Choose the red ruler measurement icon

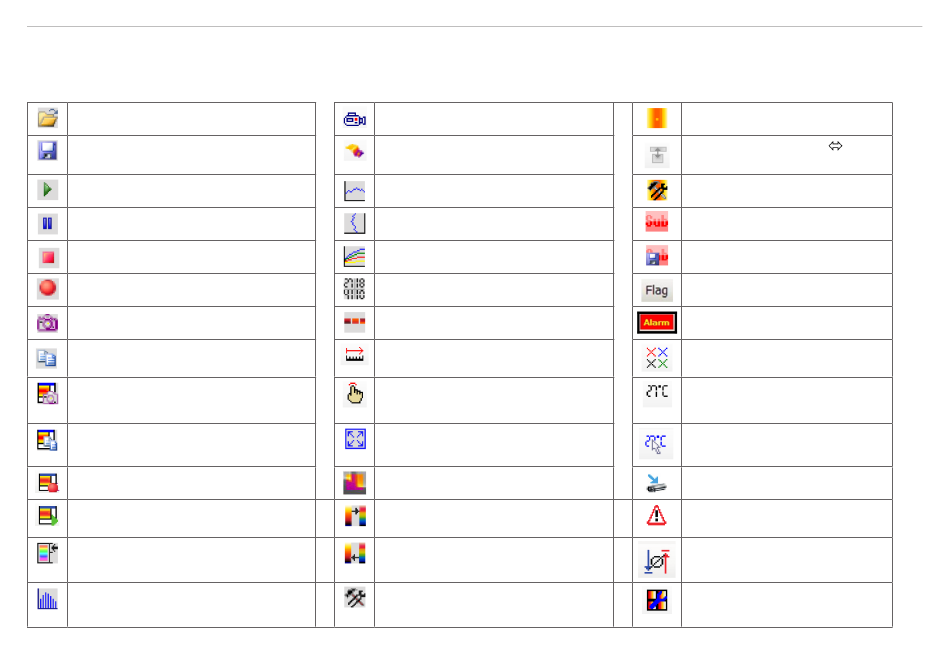pos(354,354)
